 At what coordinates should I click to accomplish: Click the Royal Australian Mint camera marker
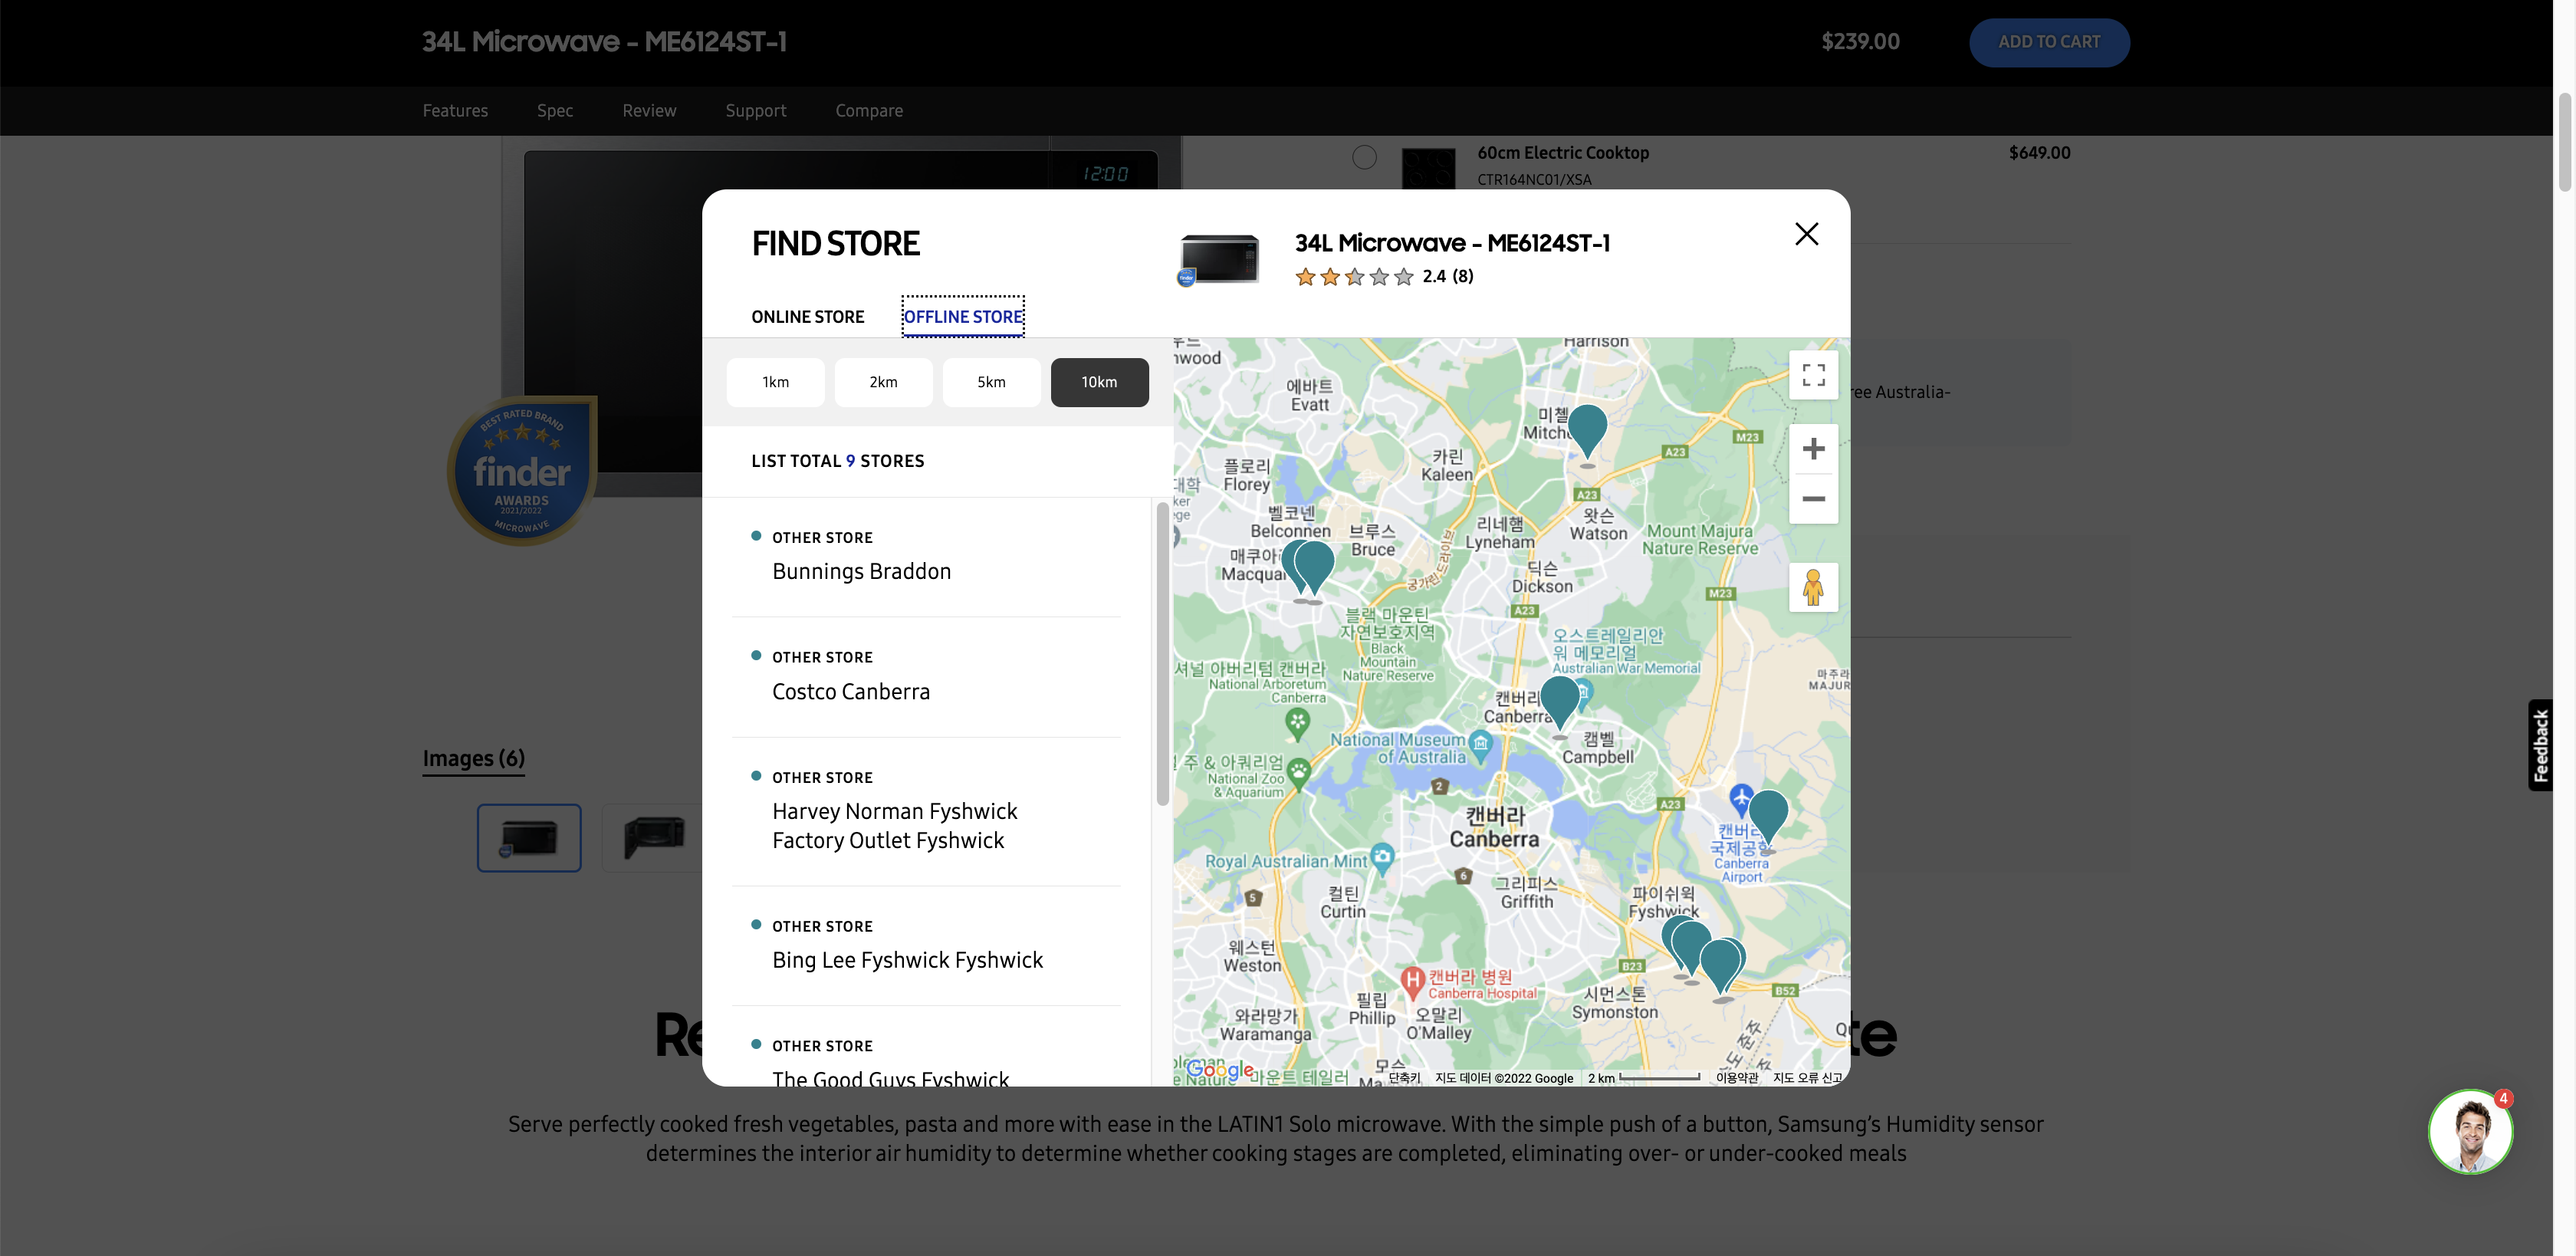(x=1382, y=857)
